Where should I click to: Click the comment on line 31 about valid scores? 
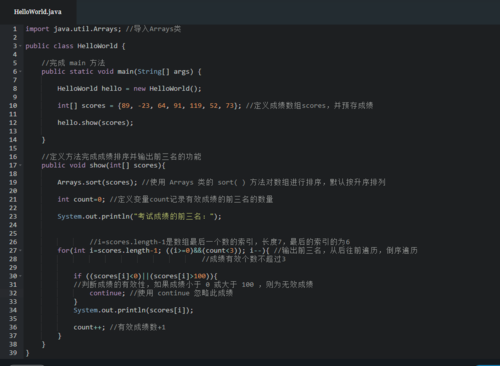193,285
